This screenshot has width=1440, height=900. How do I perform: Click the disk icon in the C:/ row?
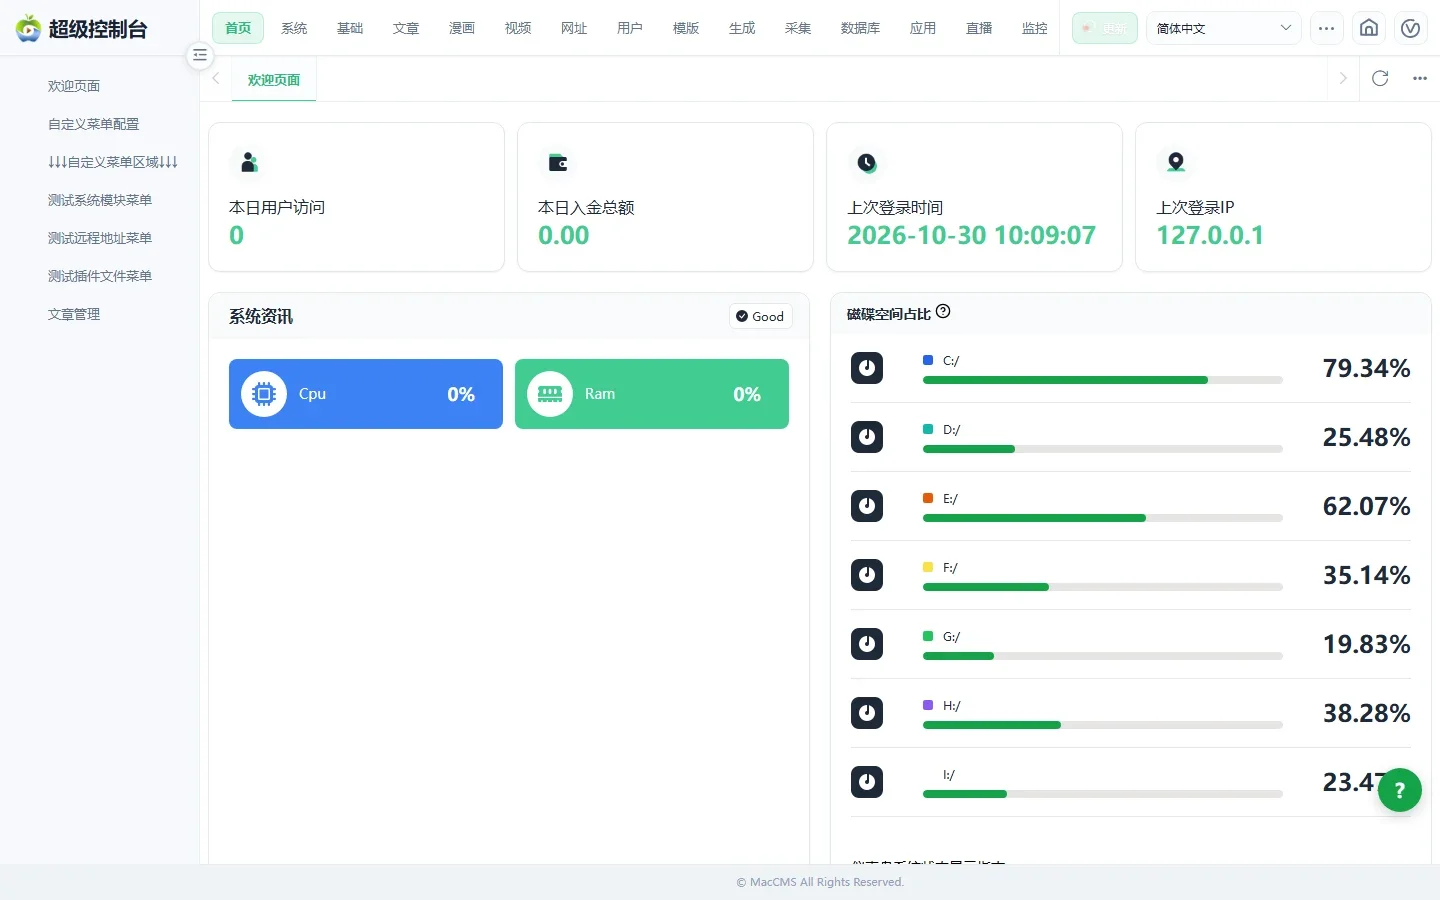(867, 368)
